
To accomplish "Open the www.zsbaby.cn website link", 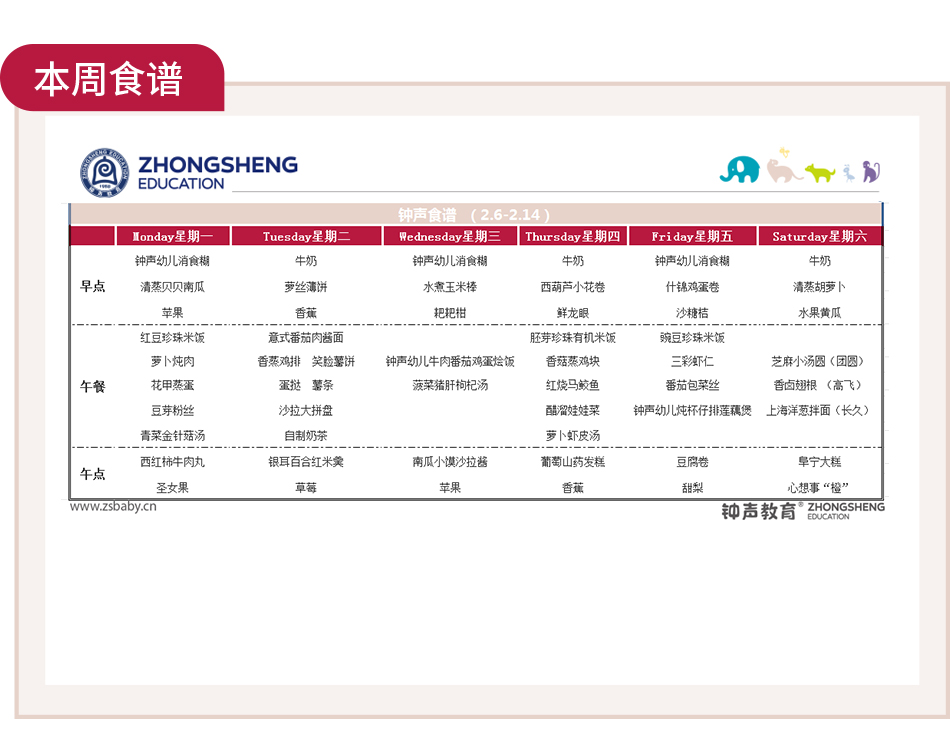I will 113,506.
